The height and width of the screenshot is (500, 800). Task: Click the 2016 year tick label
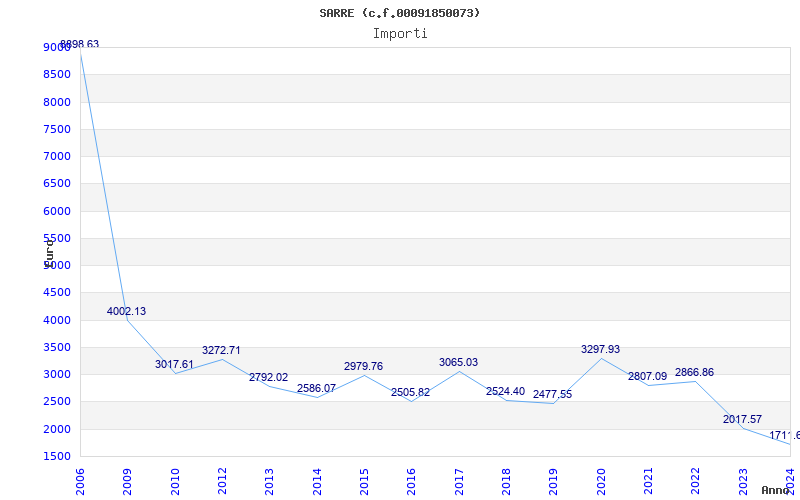pos(411,480)
